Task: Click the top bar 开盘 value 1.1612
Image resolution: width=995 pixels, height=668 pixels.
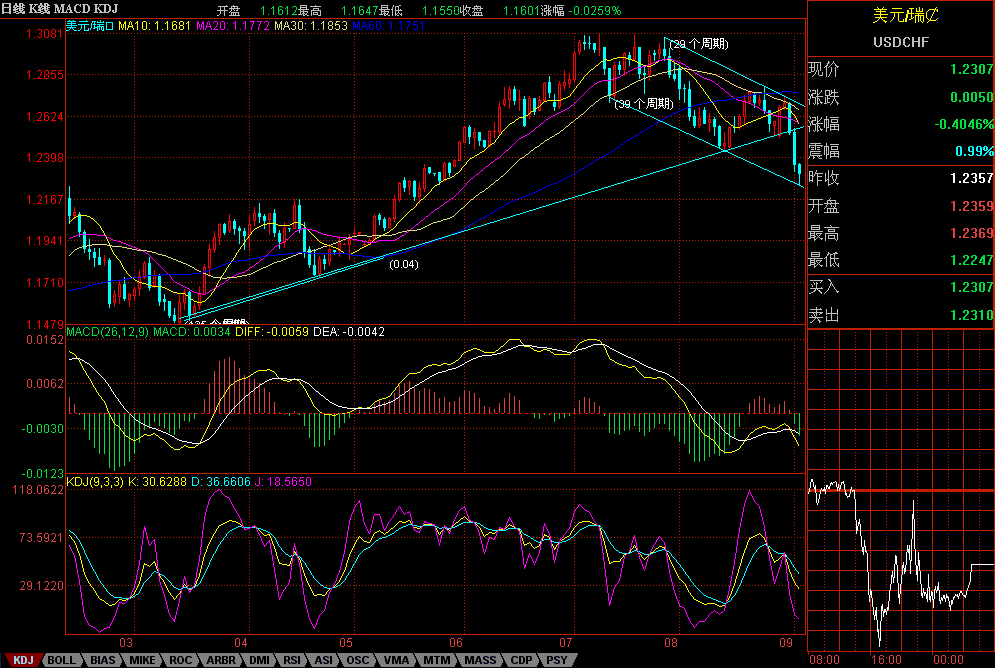Action: [x=279, y=11]
